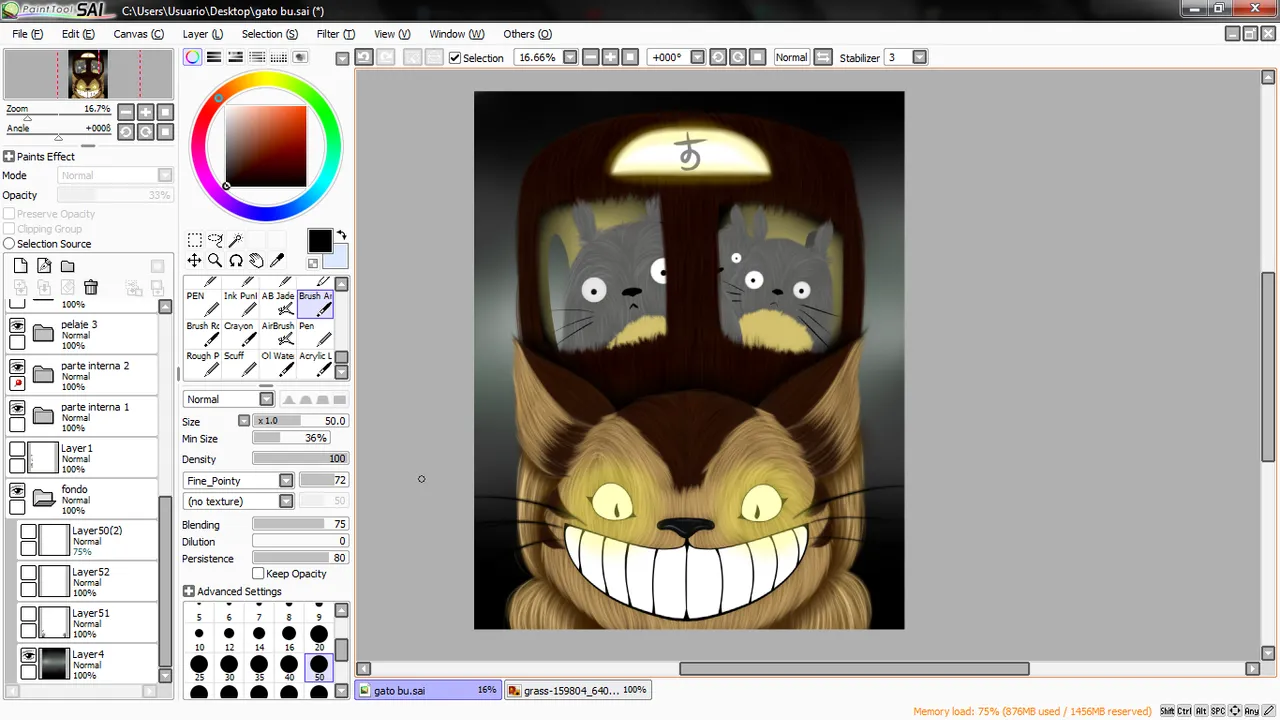Zoom in with the navigator plus button
The image size is (1280, 720).
[146, 112]
